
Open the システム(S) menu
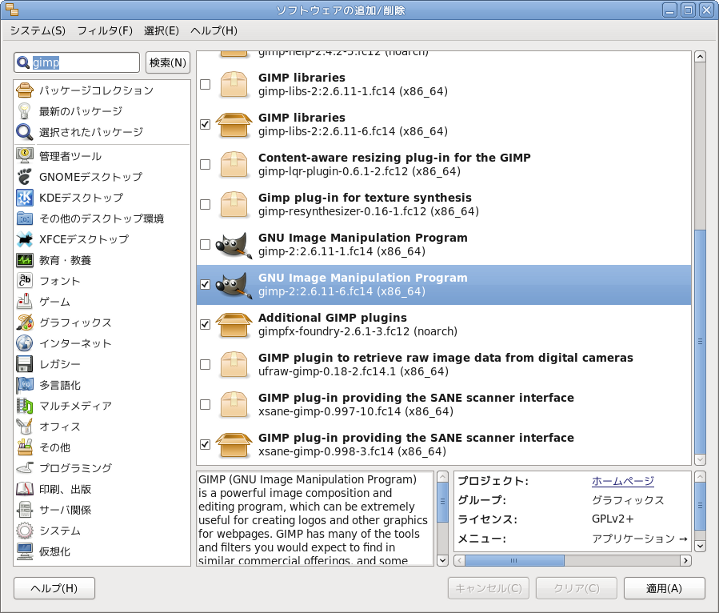38,31
